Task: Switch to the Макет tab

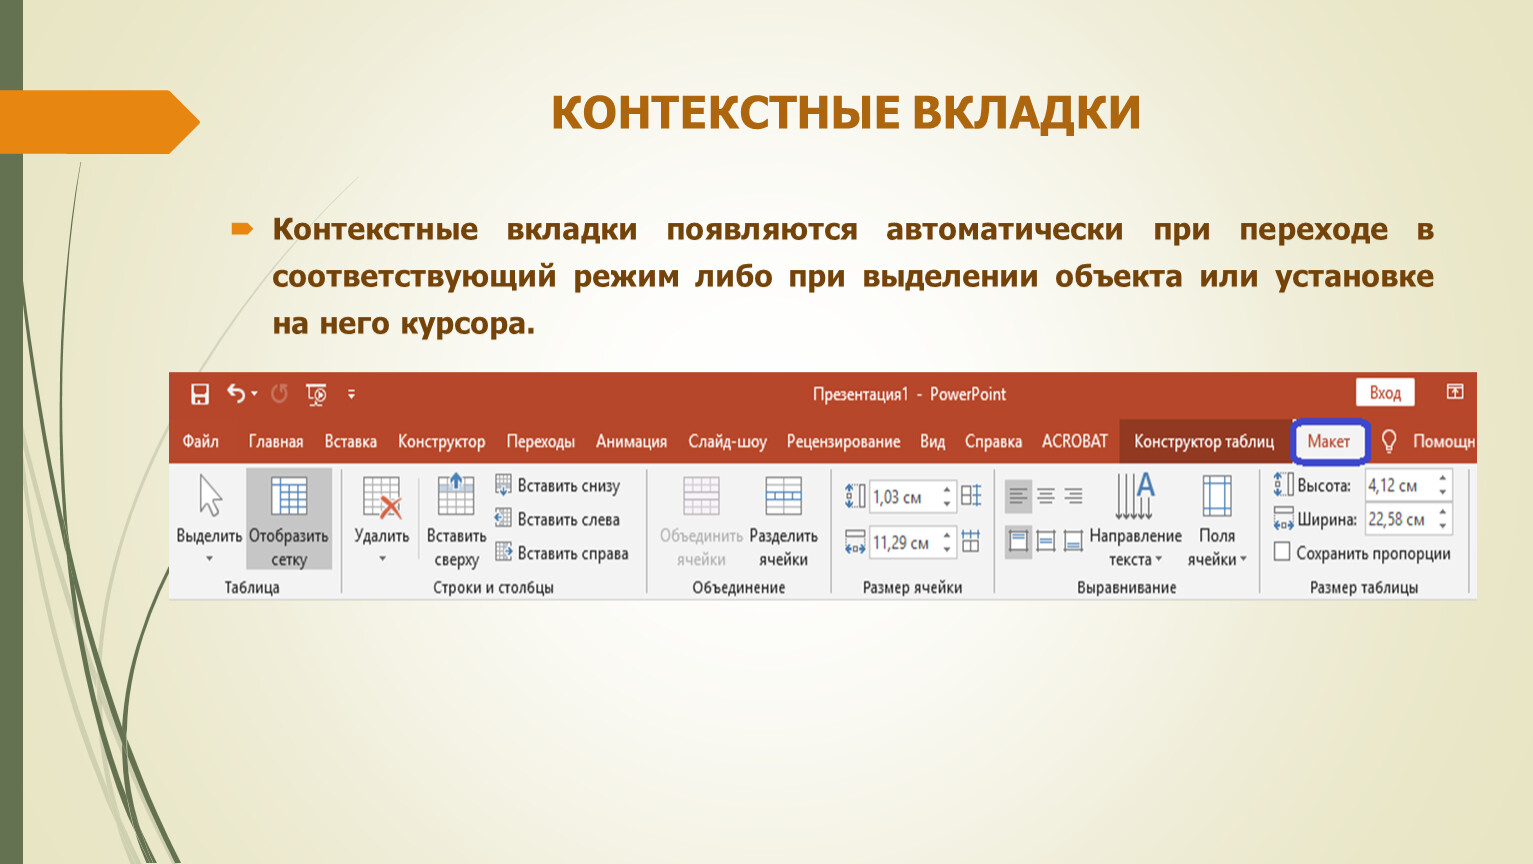Action: pyautogui.click(x=1328, y=441)
